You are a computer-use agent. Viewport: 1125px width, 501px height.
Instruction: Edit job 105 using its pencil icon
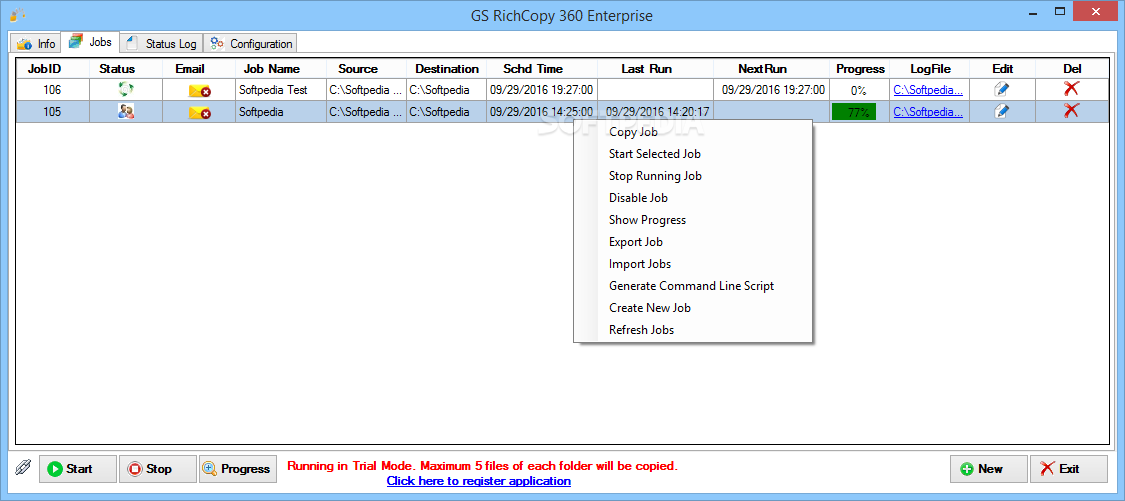point(1002,111)
